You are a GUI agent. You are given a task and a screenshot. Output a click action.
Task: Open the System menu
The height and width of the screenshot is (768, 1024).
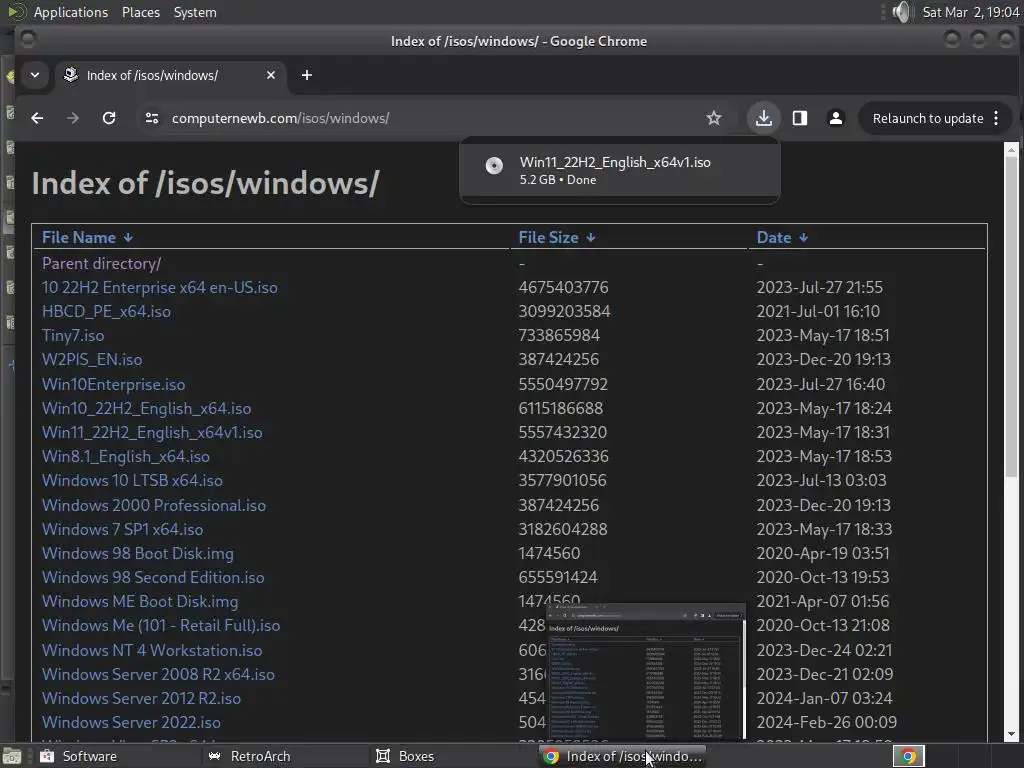195,12
